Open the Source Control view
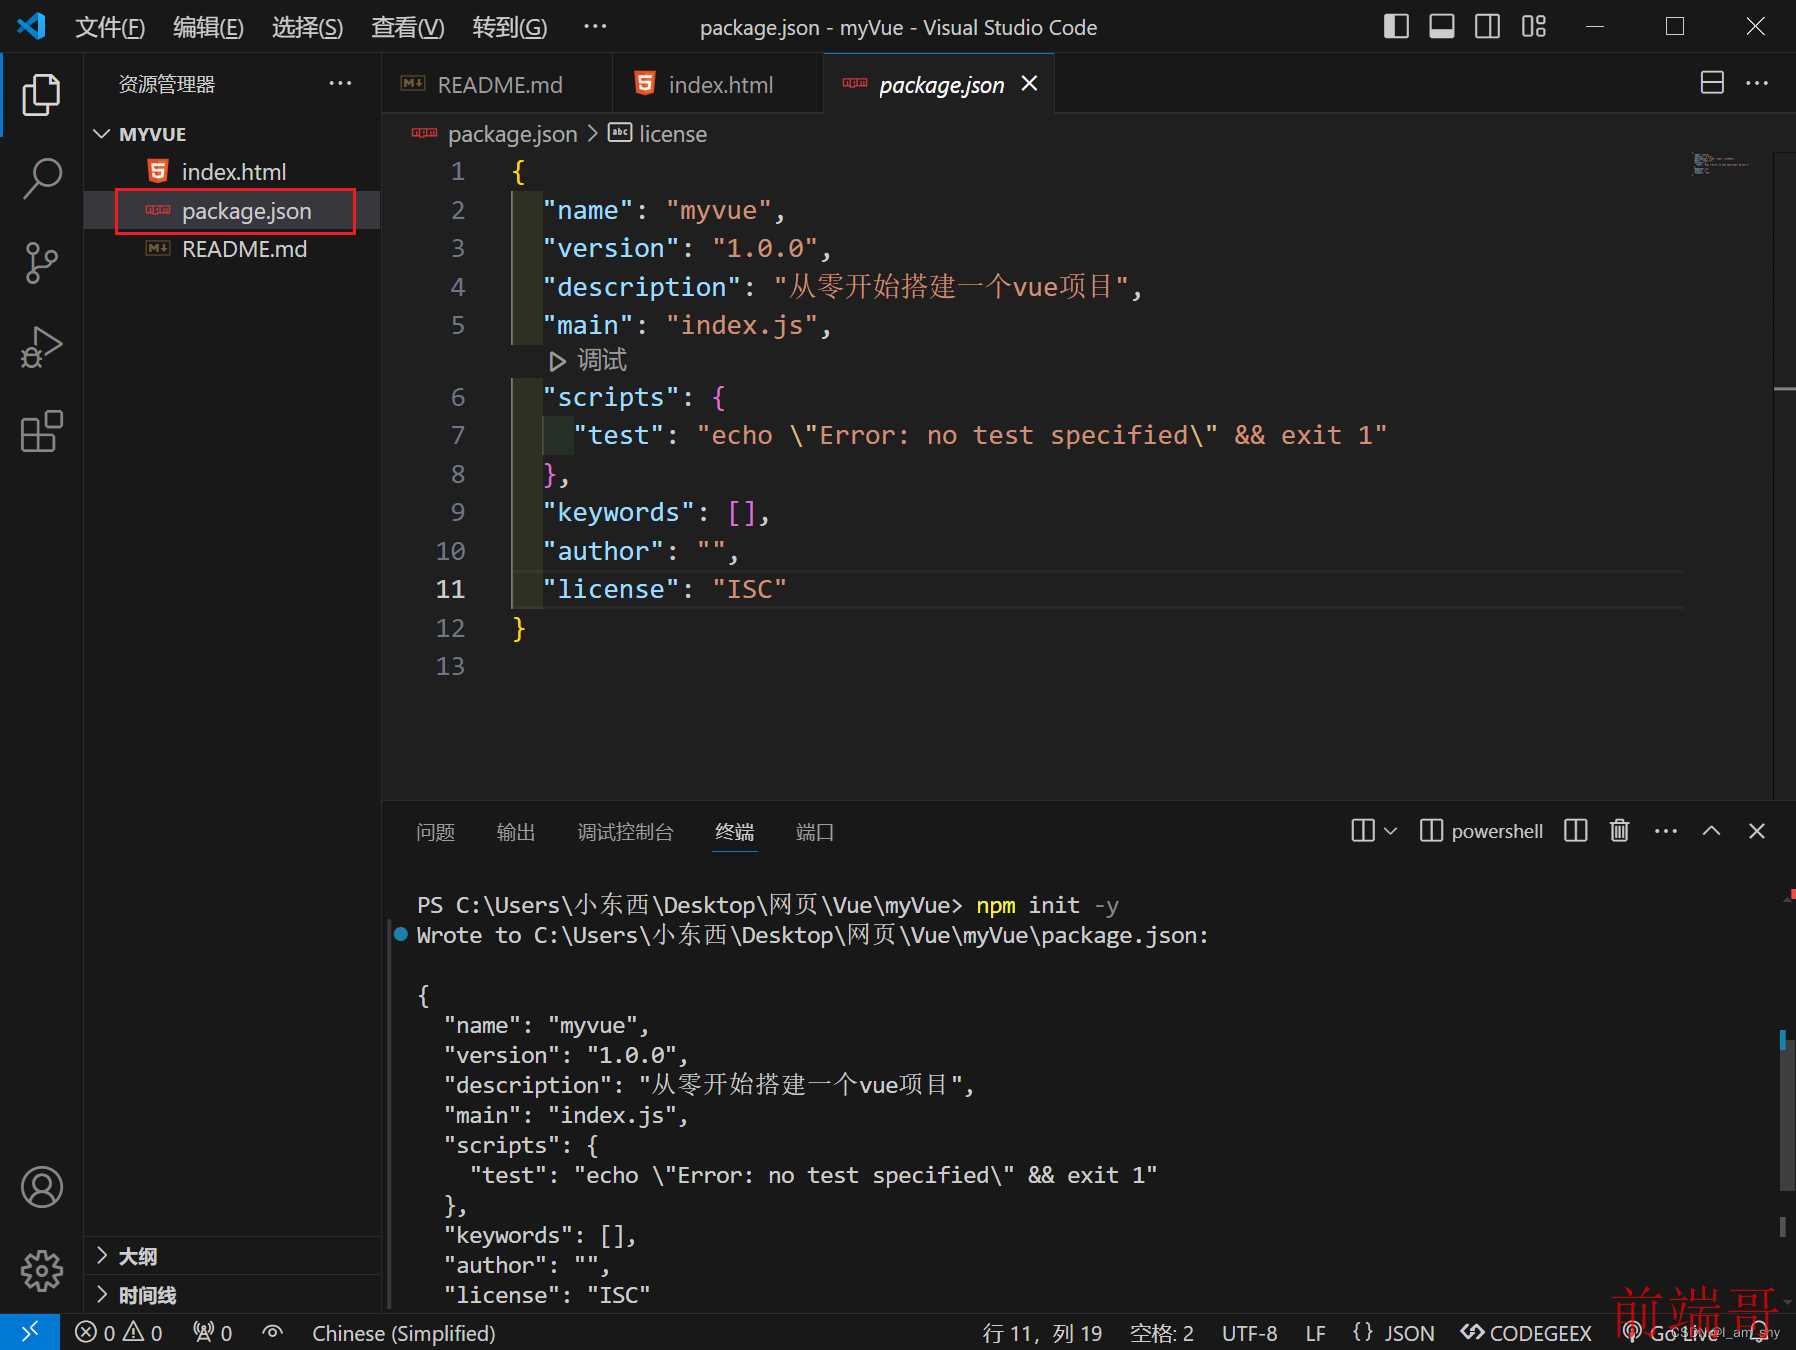The image size is (1796, 1350). click(x=41, y=263)
